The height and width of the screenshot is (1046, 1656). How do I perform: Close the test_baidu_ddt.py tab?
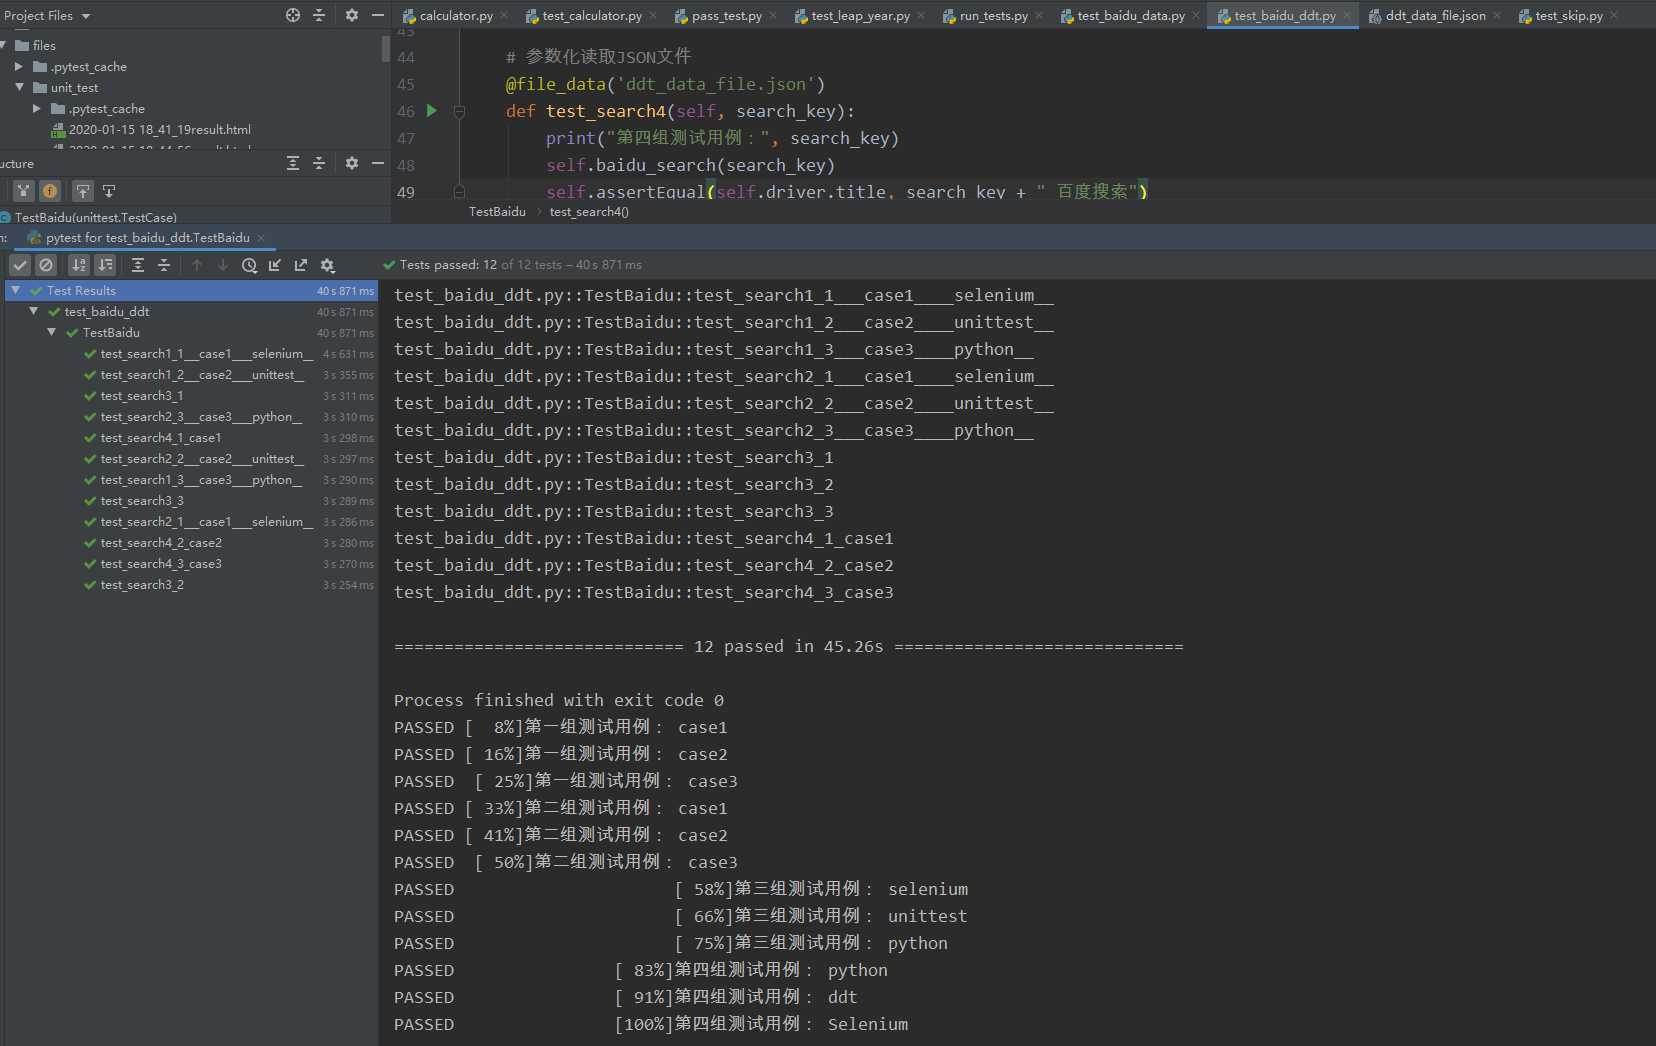(x=1347, y=15)
